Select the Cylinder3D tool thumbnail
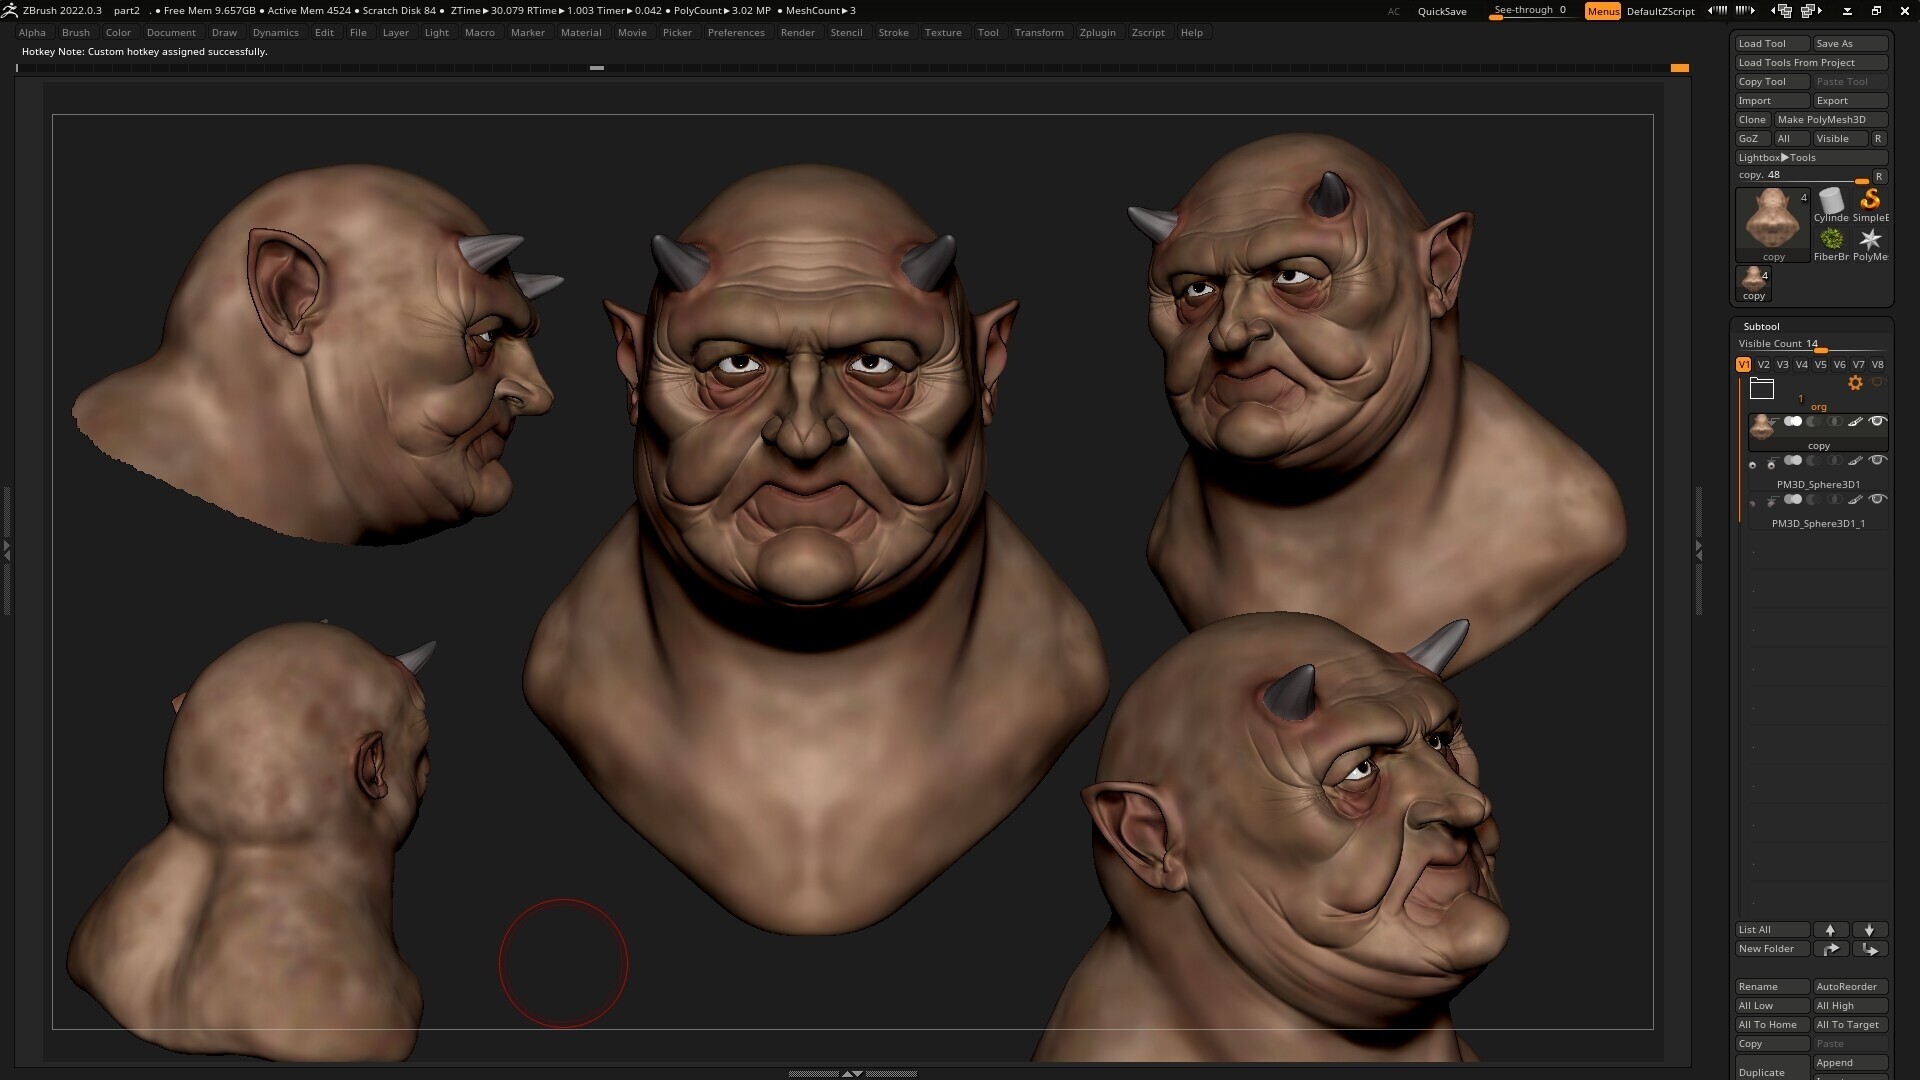This screenshot has height=1080, width=1920. tap(1831, 202)
